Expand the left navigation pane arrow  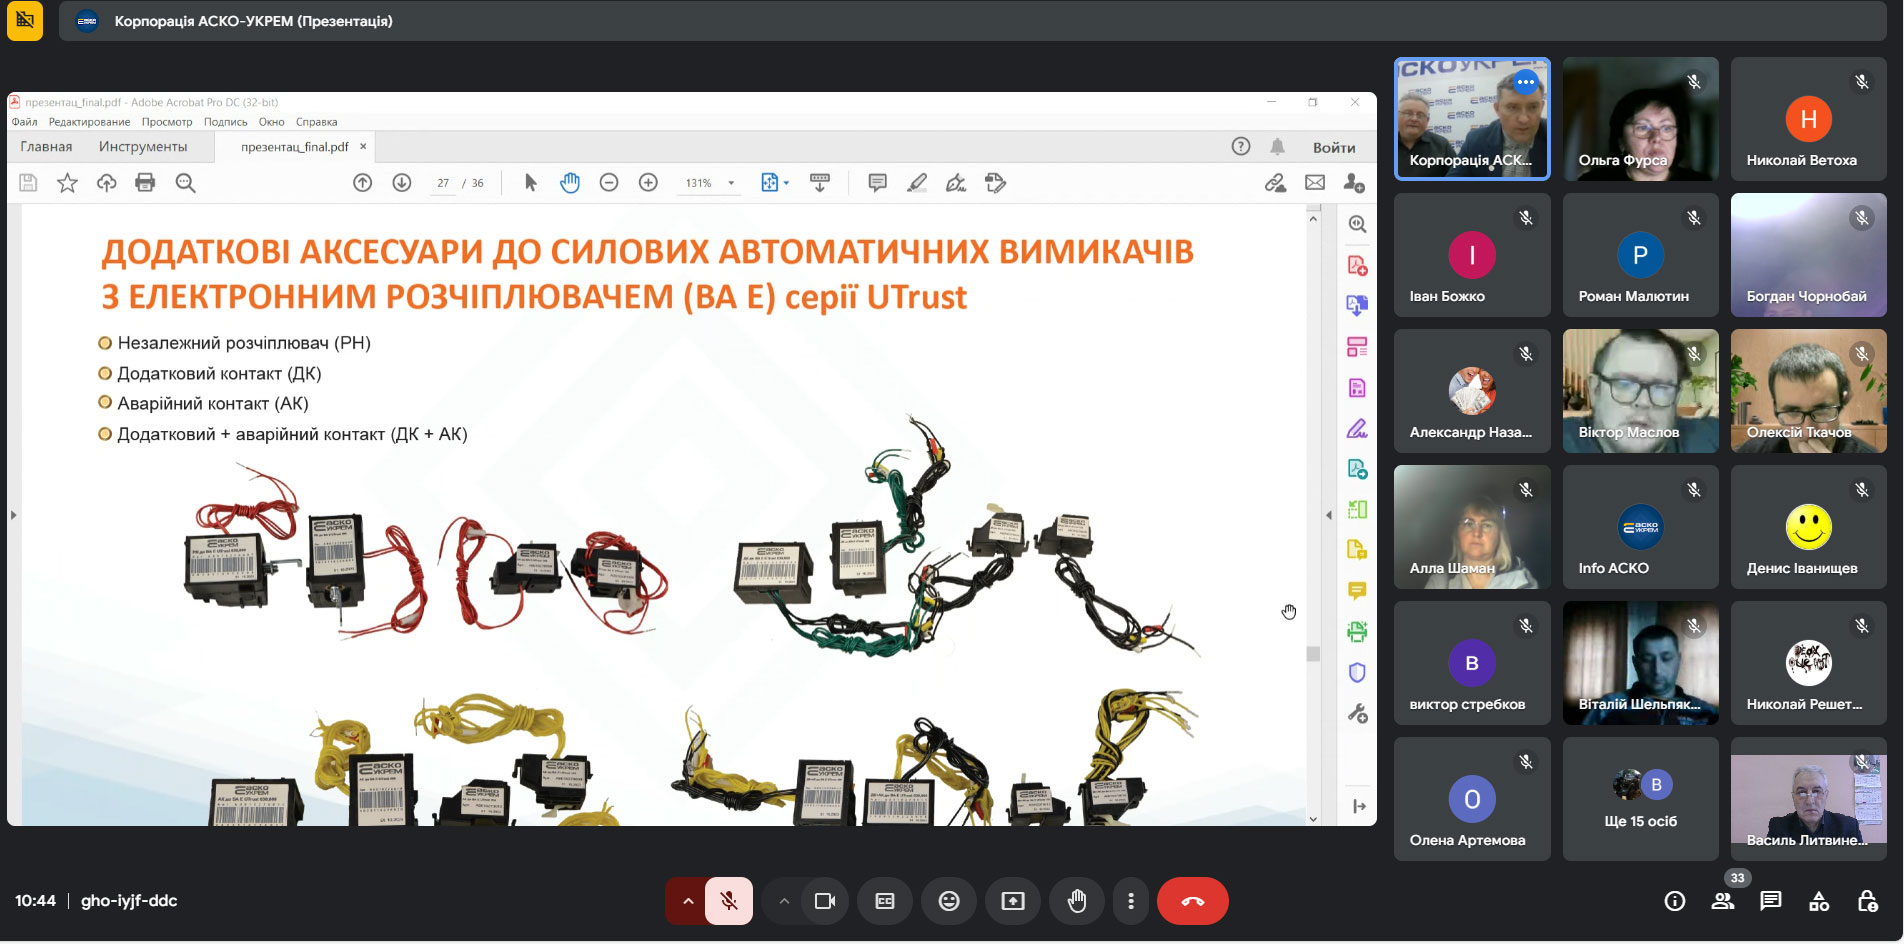(13, 515)
